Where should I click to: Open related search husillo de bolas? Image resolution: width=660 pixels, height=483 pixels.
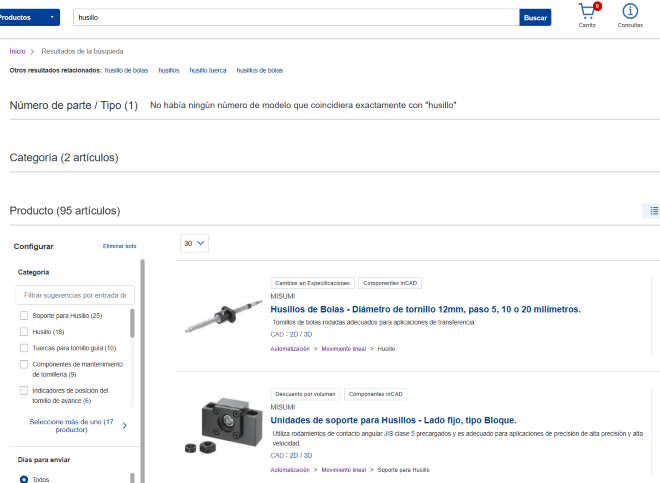pos(126,71)
